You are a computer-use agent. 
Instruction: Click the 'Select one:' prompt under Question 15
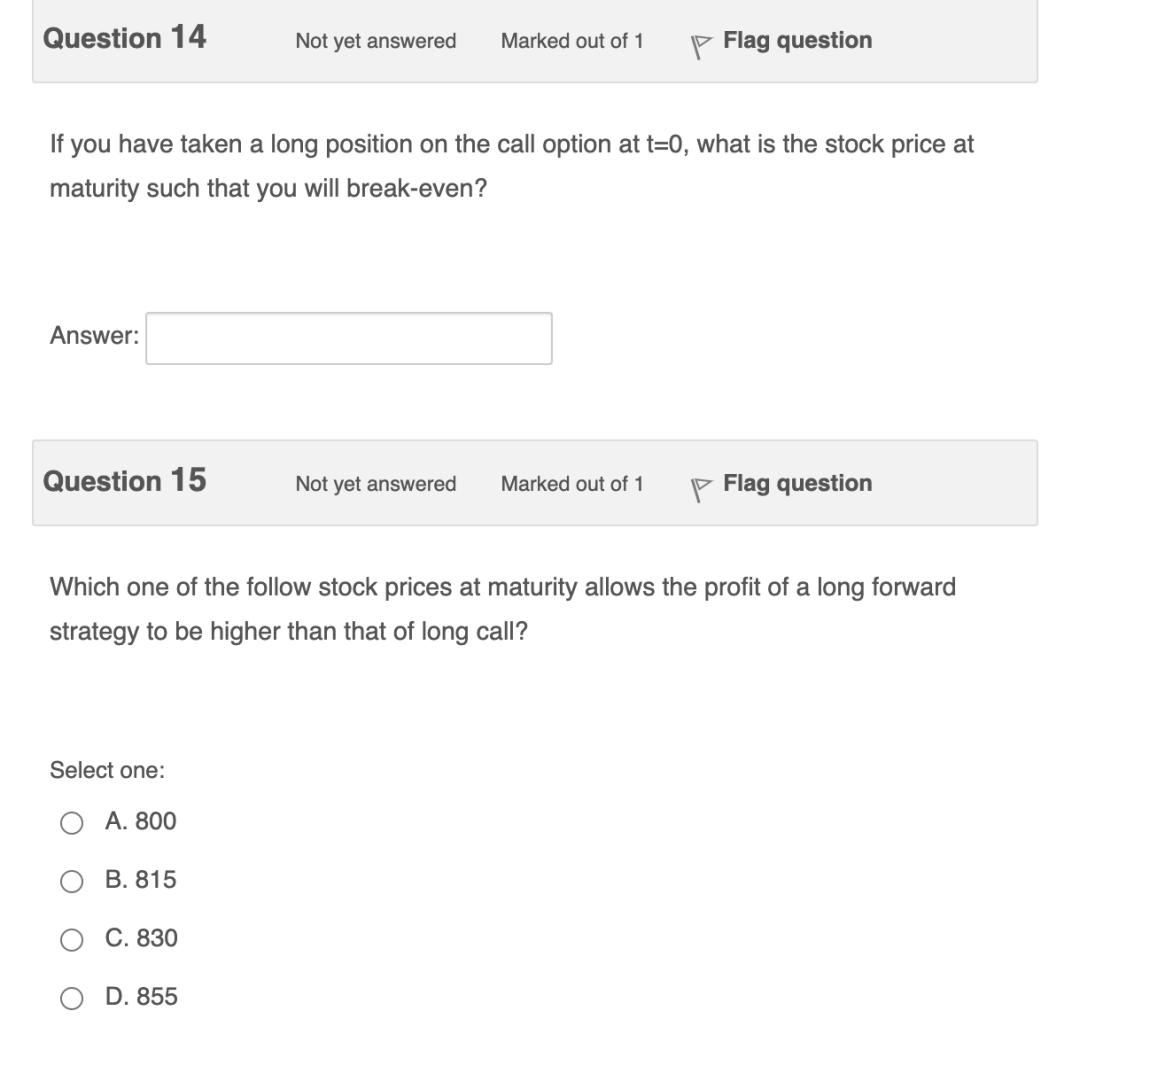[107, 770]
